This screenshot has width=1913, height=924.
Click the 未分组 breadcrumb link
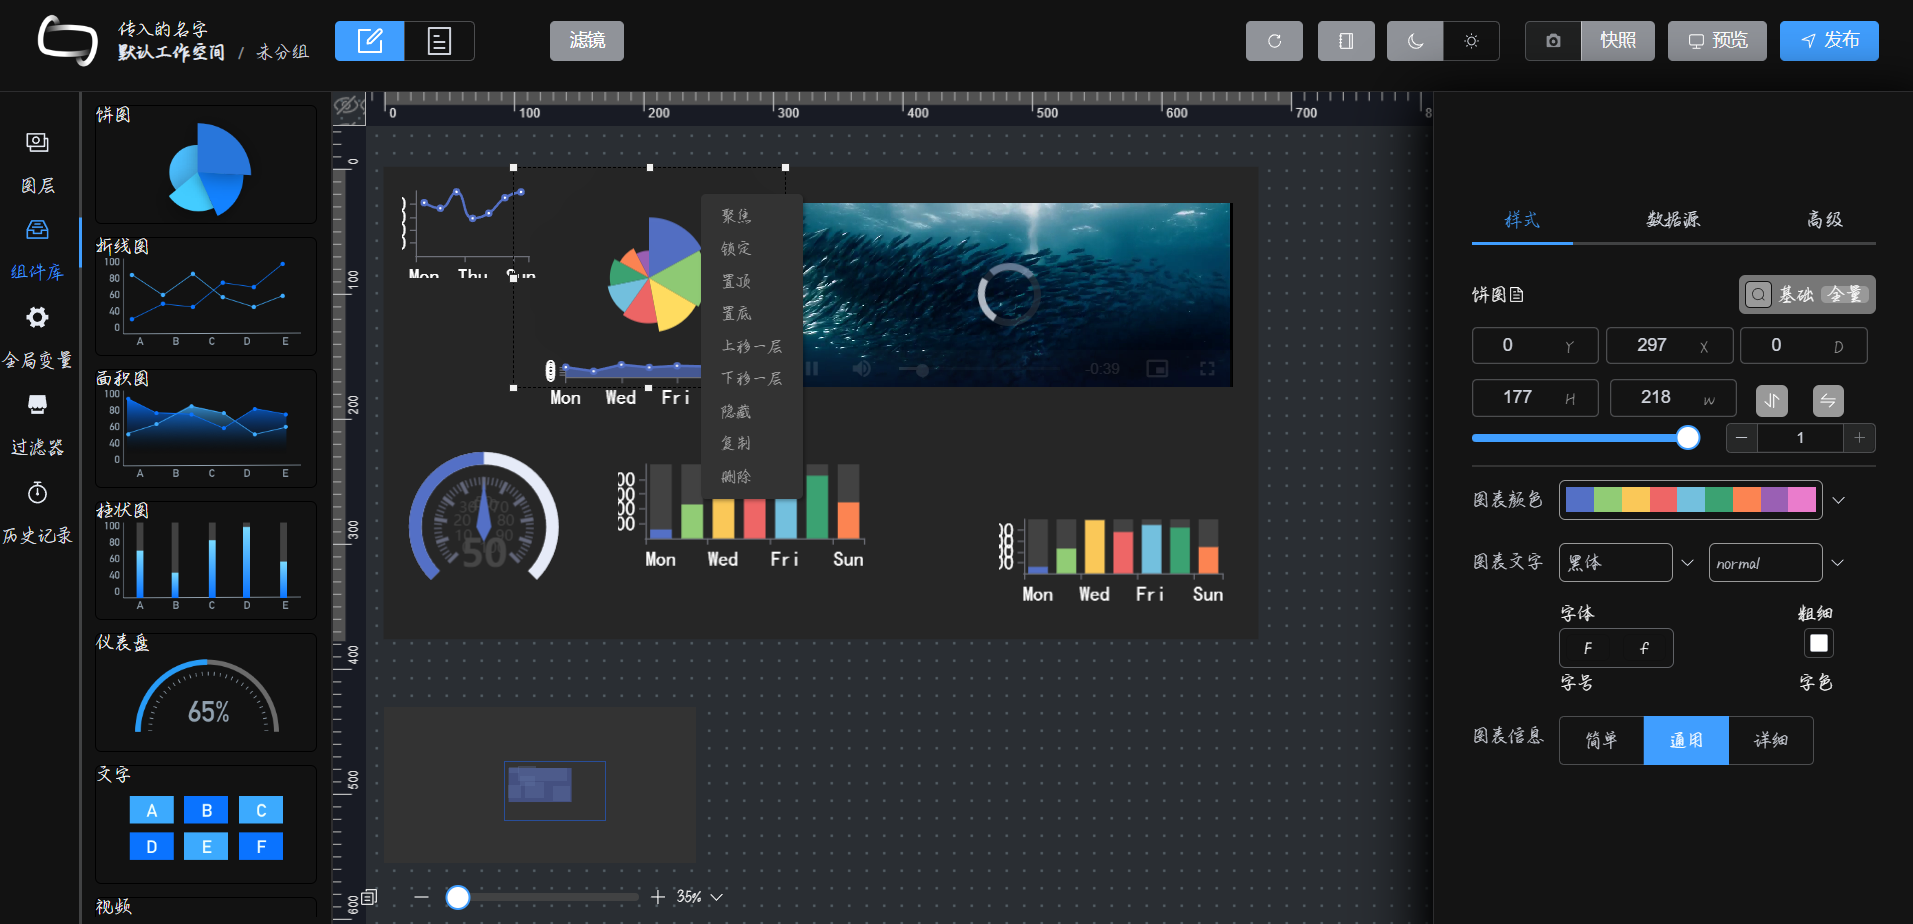[283, 52]
